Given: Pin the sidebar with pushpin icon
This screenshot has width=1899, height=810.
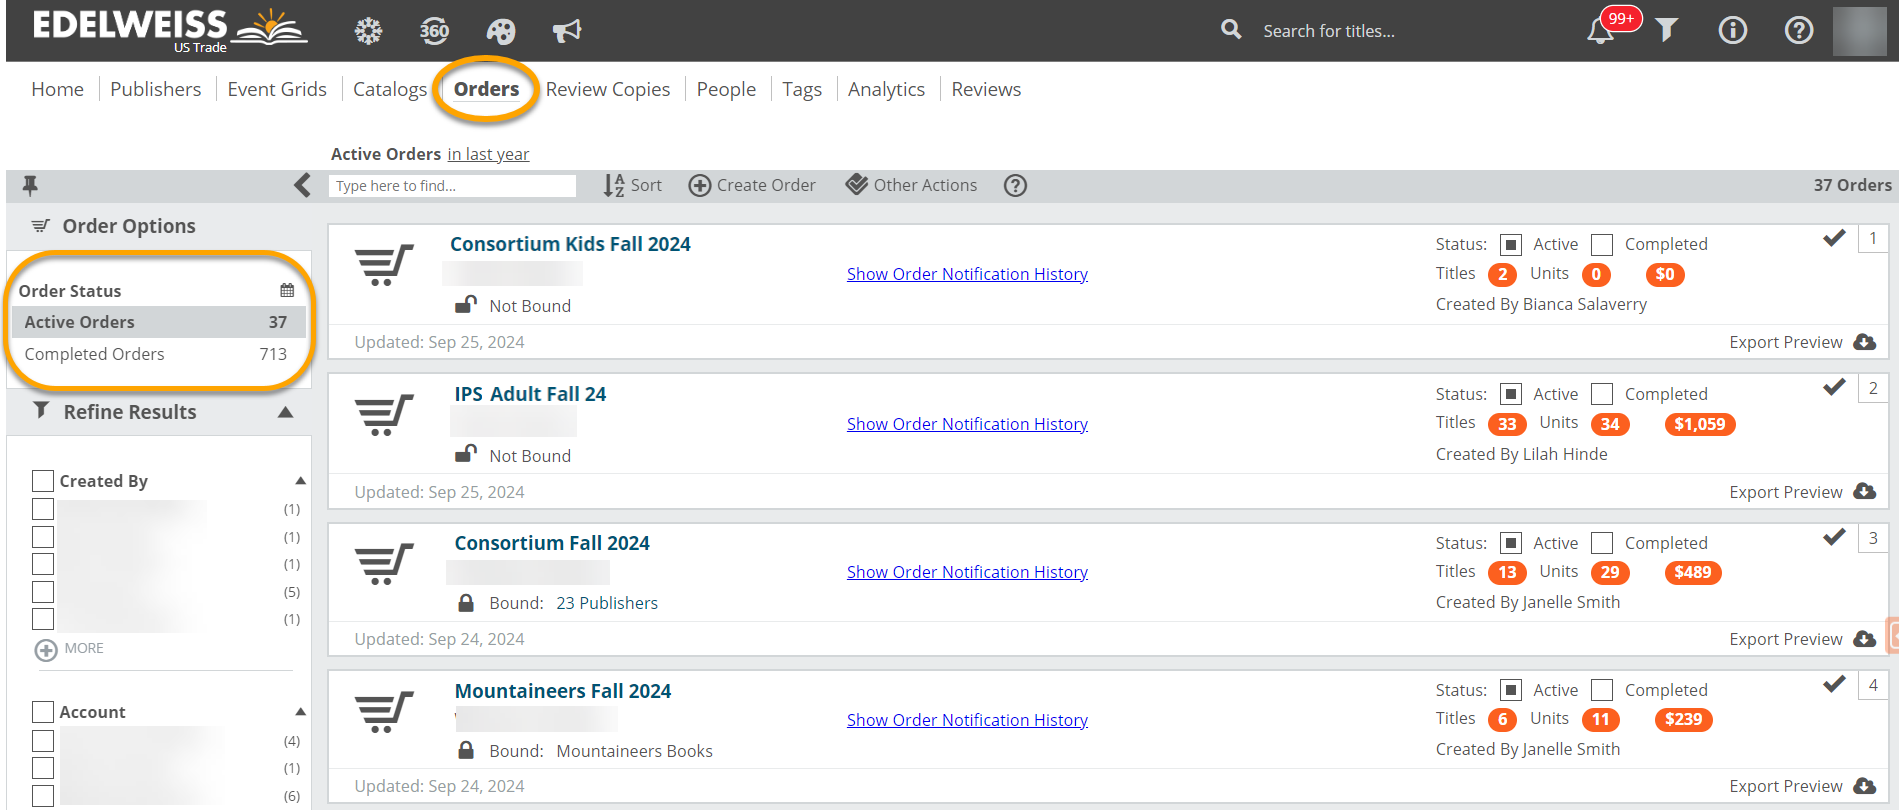Looking at the screenshot, I should pos(30,185).
